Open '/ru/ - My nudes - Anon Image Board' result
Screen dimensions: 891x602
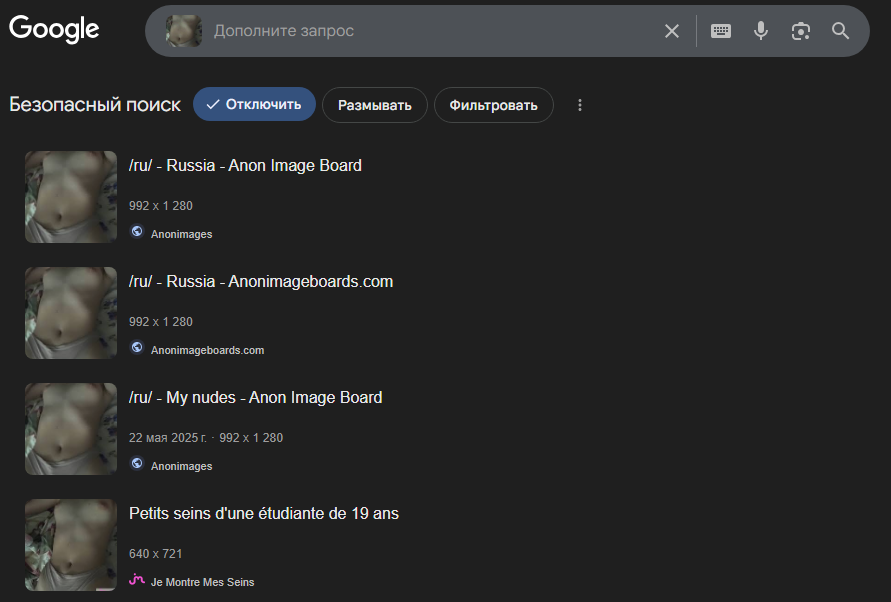pyautogui.click(x=255, y=397)
